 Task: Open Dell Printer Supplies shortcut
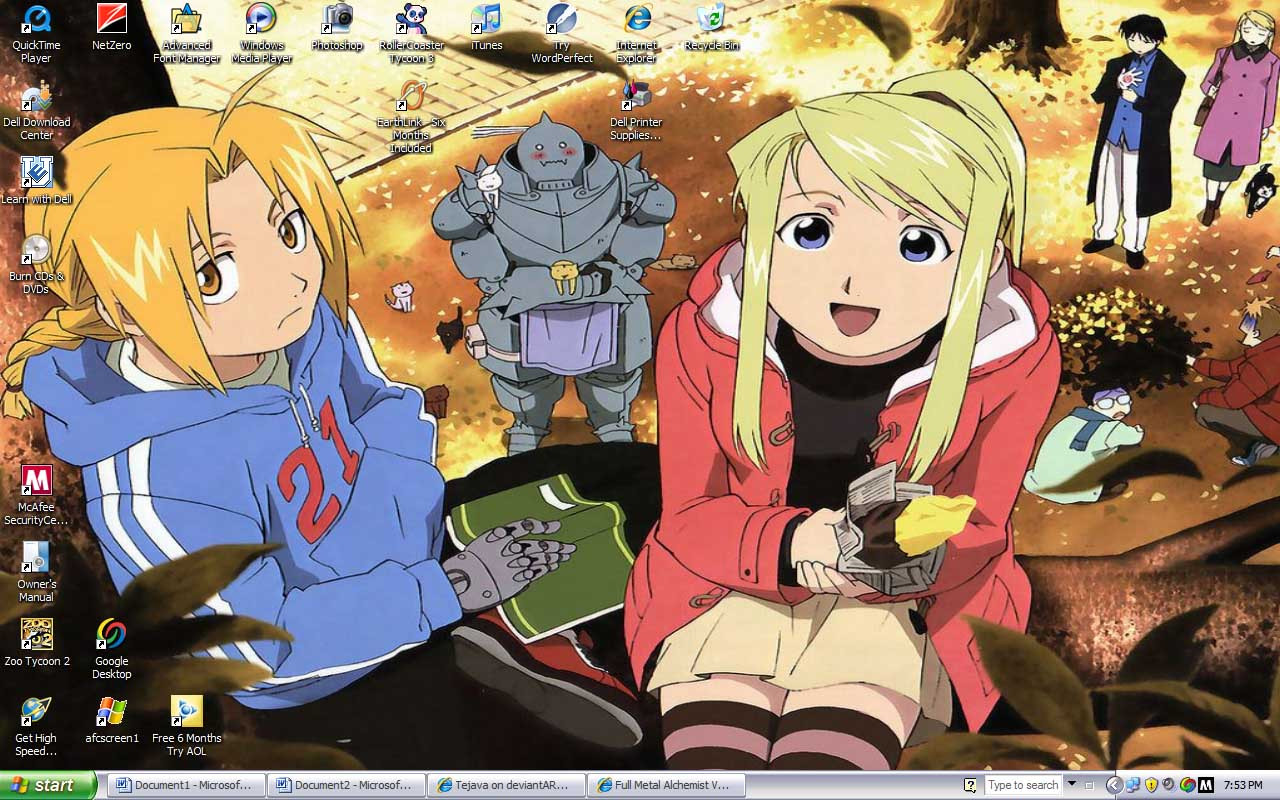pyautogui.click(x=636, y=112)
